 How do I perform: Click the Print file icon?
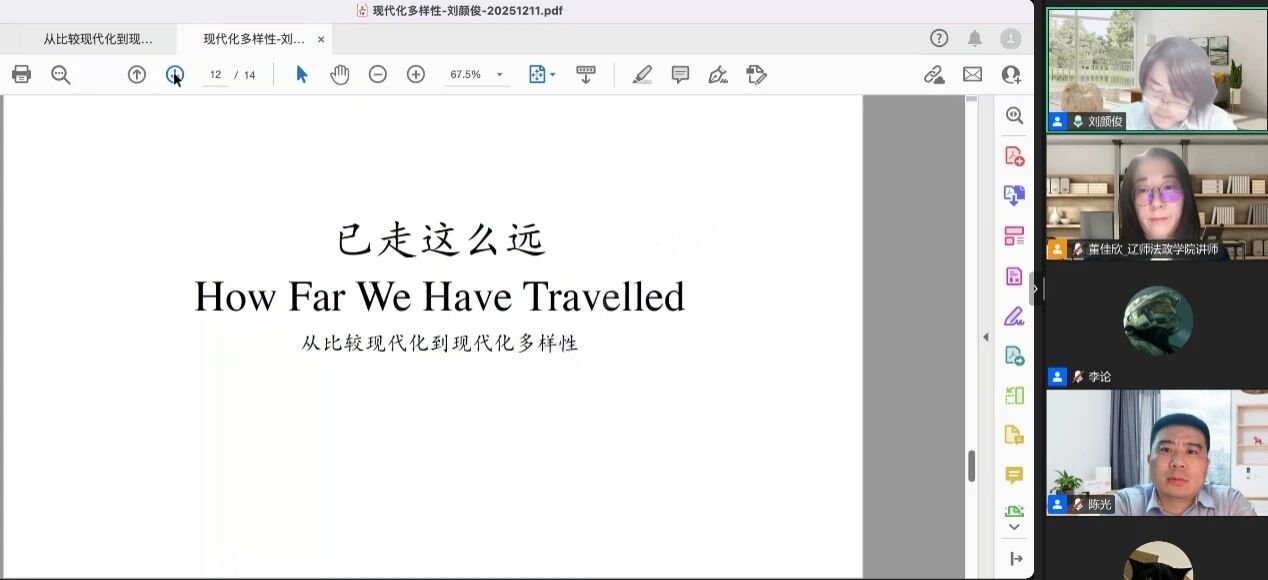[21, 74]
